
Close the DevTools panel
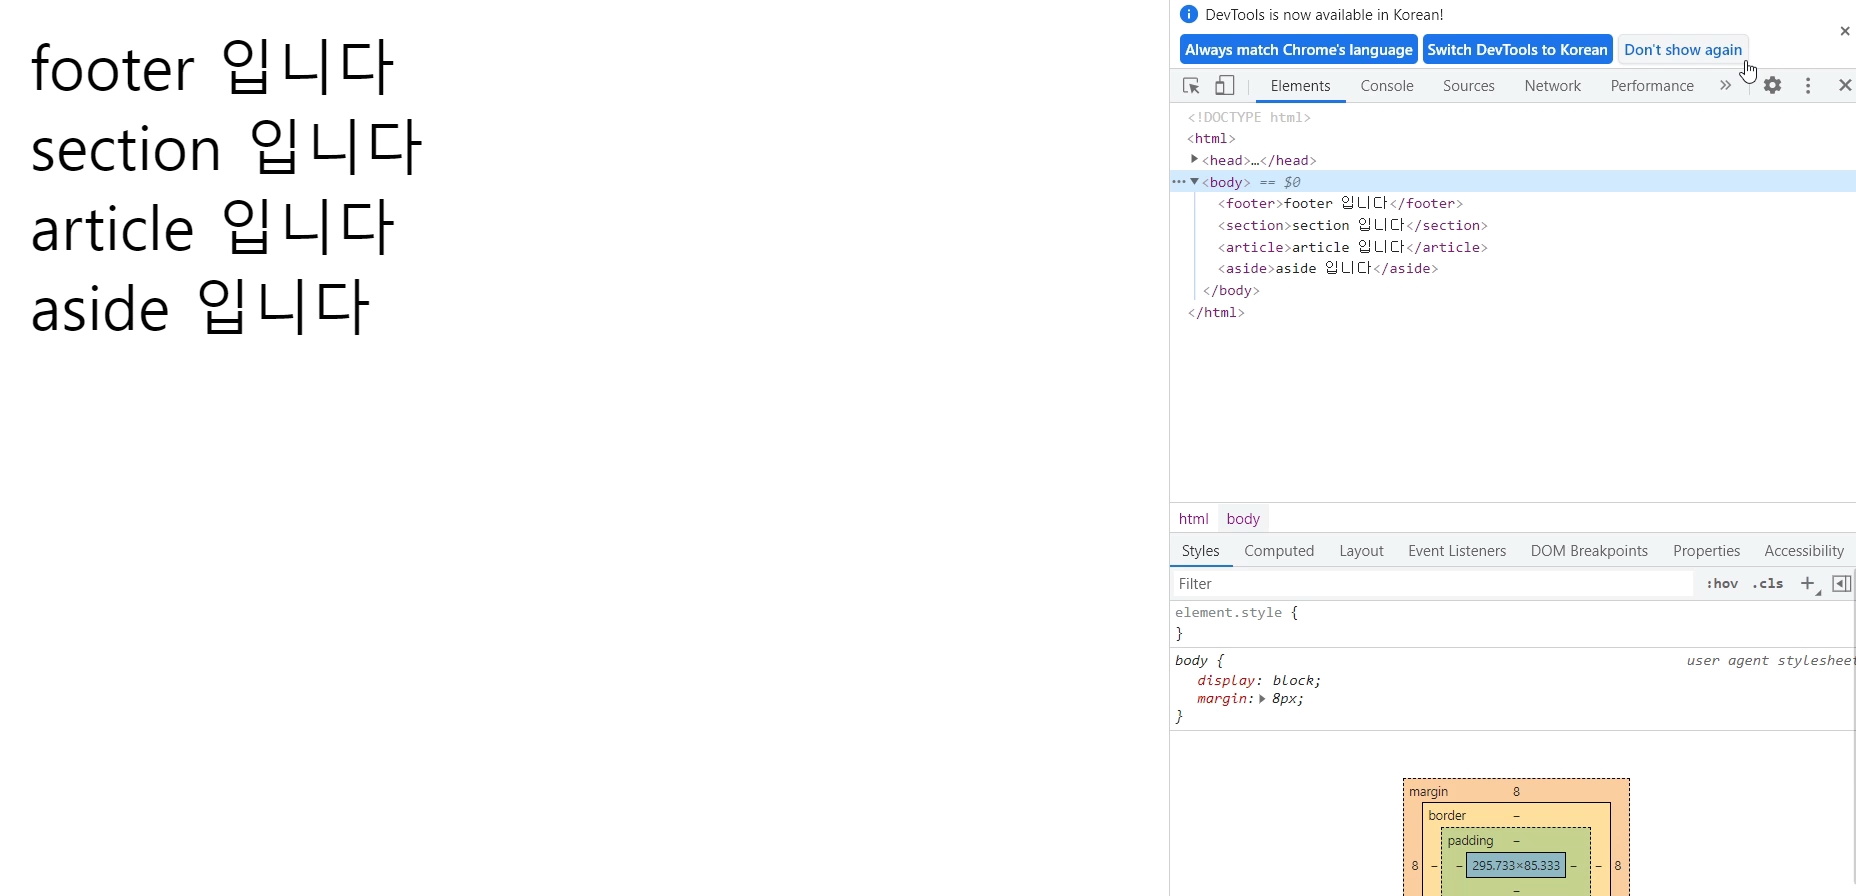click(1845, 86)
